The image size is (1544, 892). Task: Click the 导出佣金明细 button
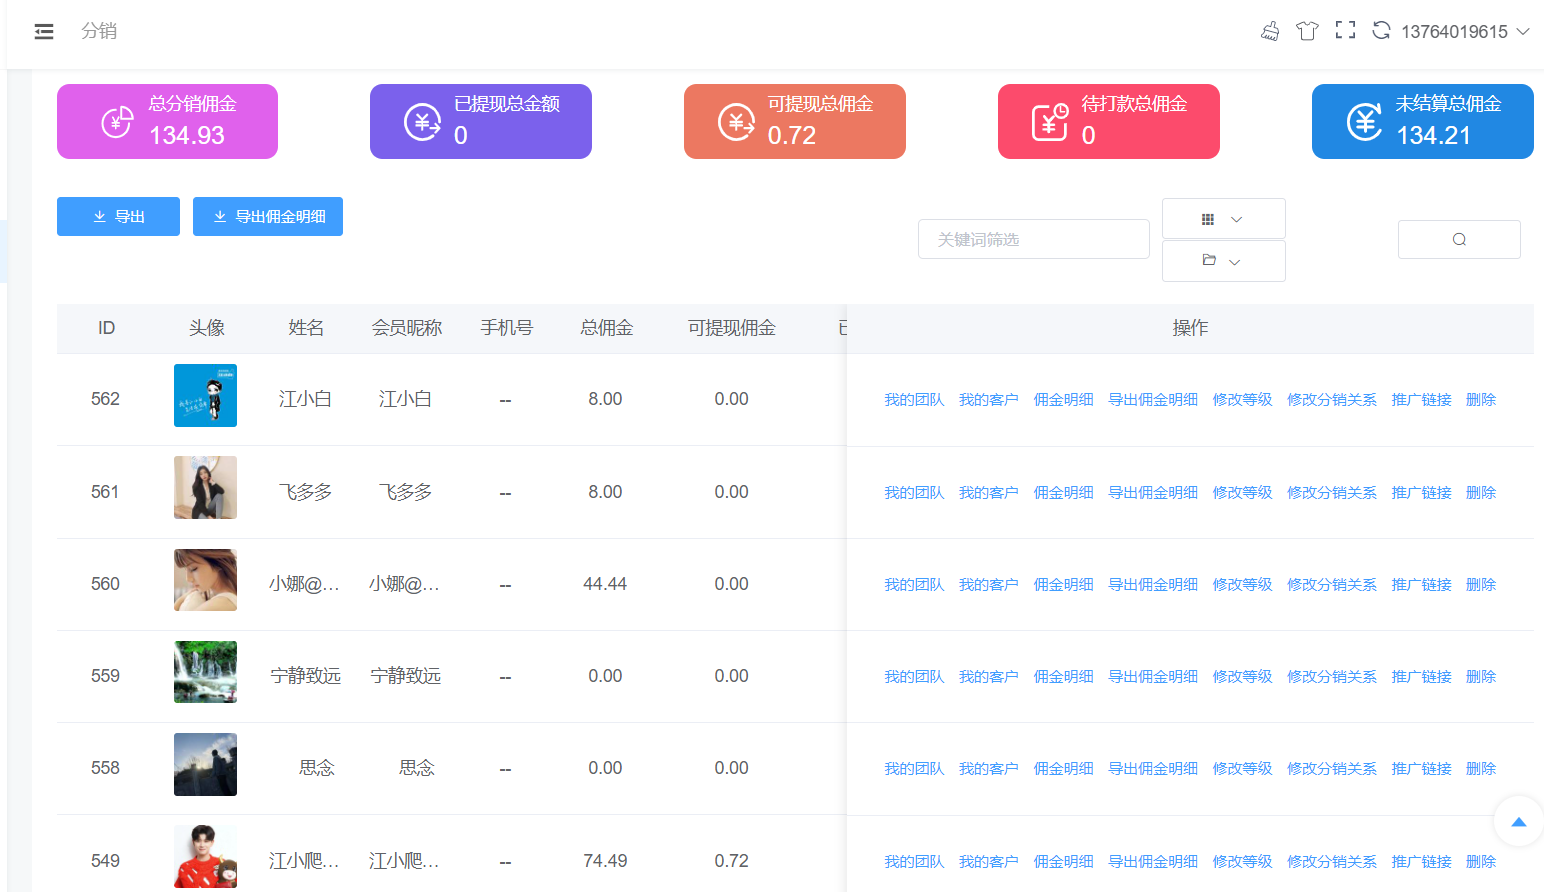pyautogui.click(x=268, y=216)
